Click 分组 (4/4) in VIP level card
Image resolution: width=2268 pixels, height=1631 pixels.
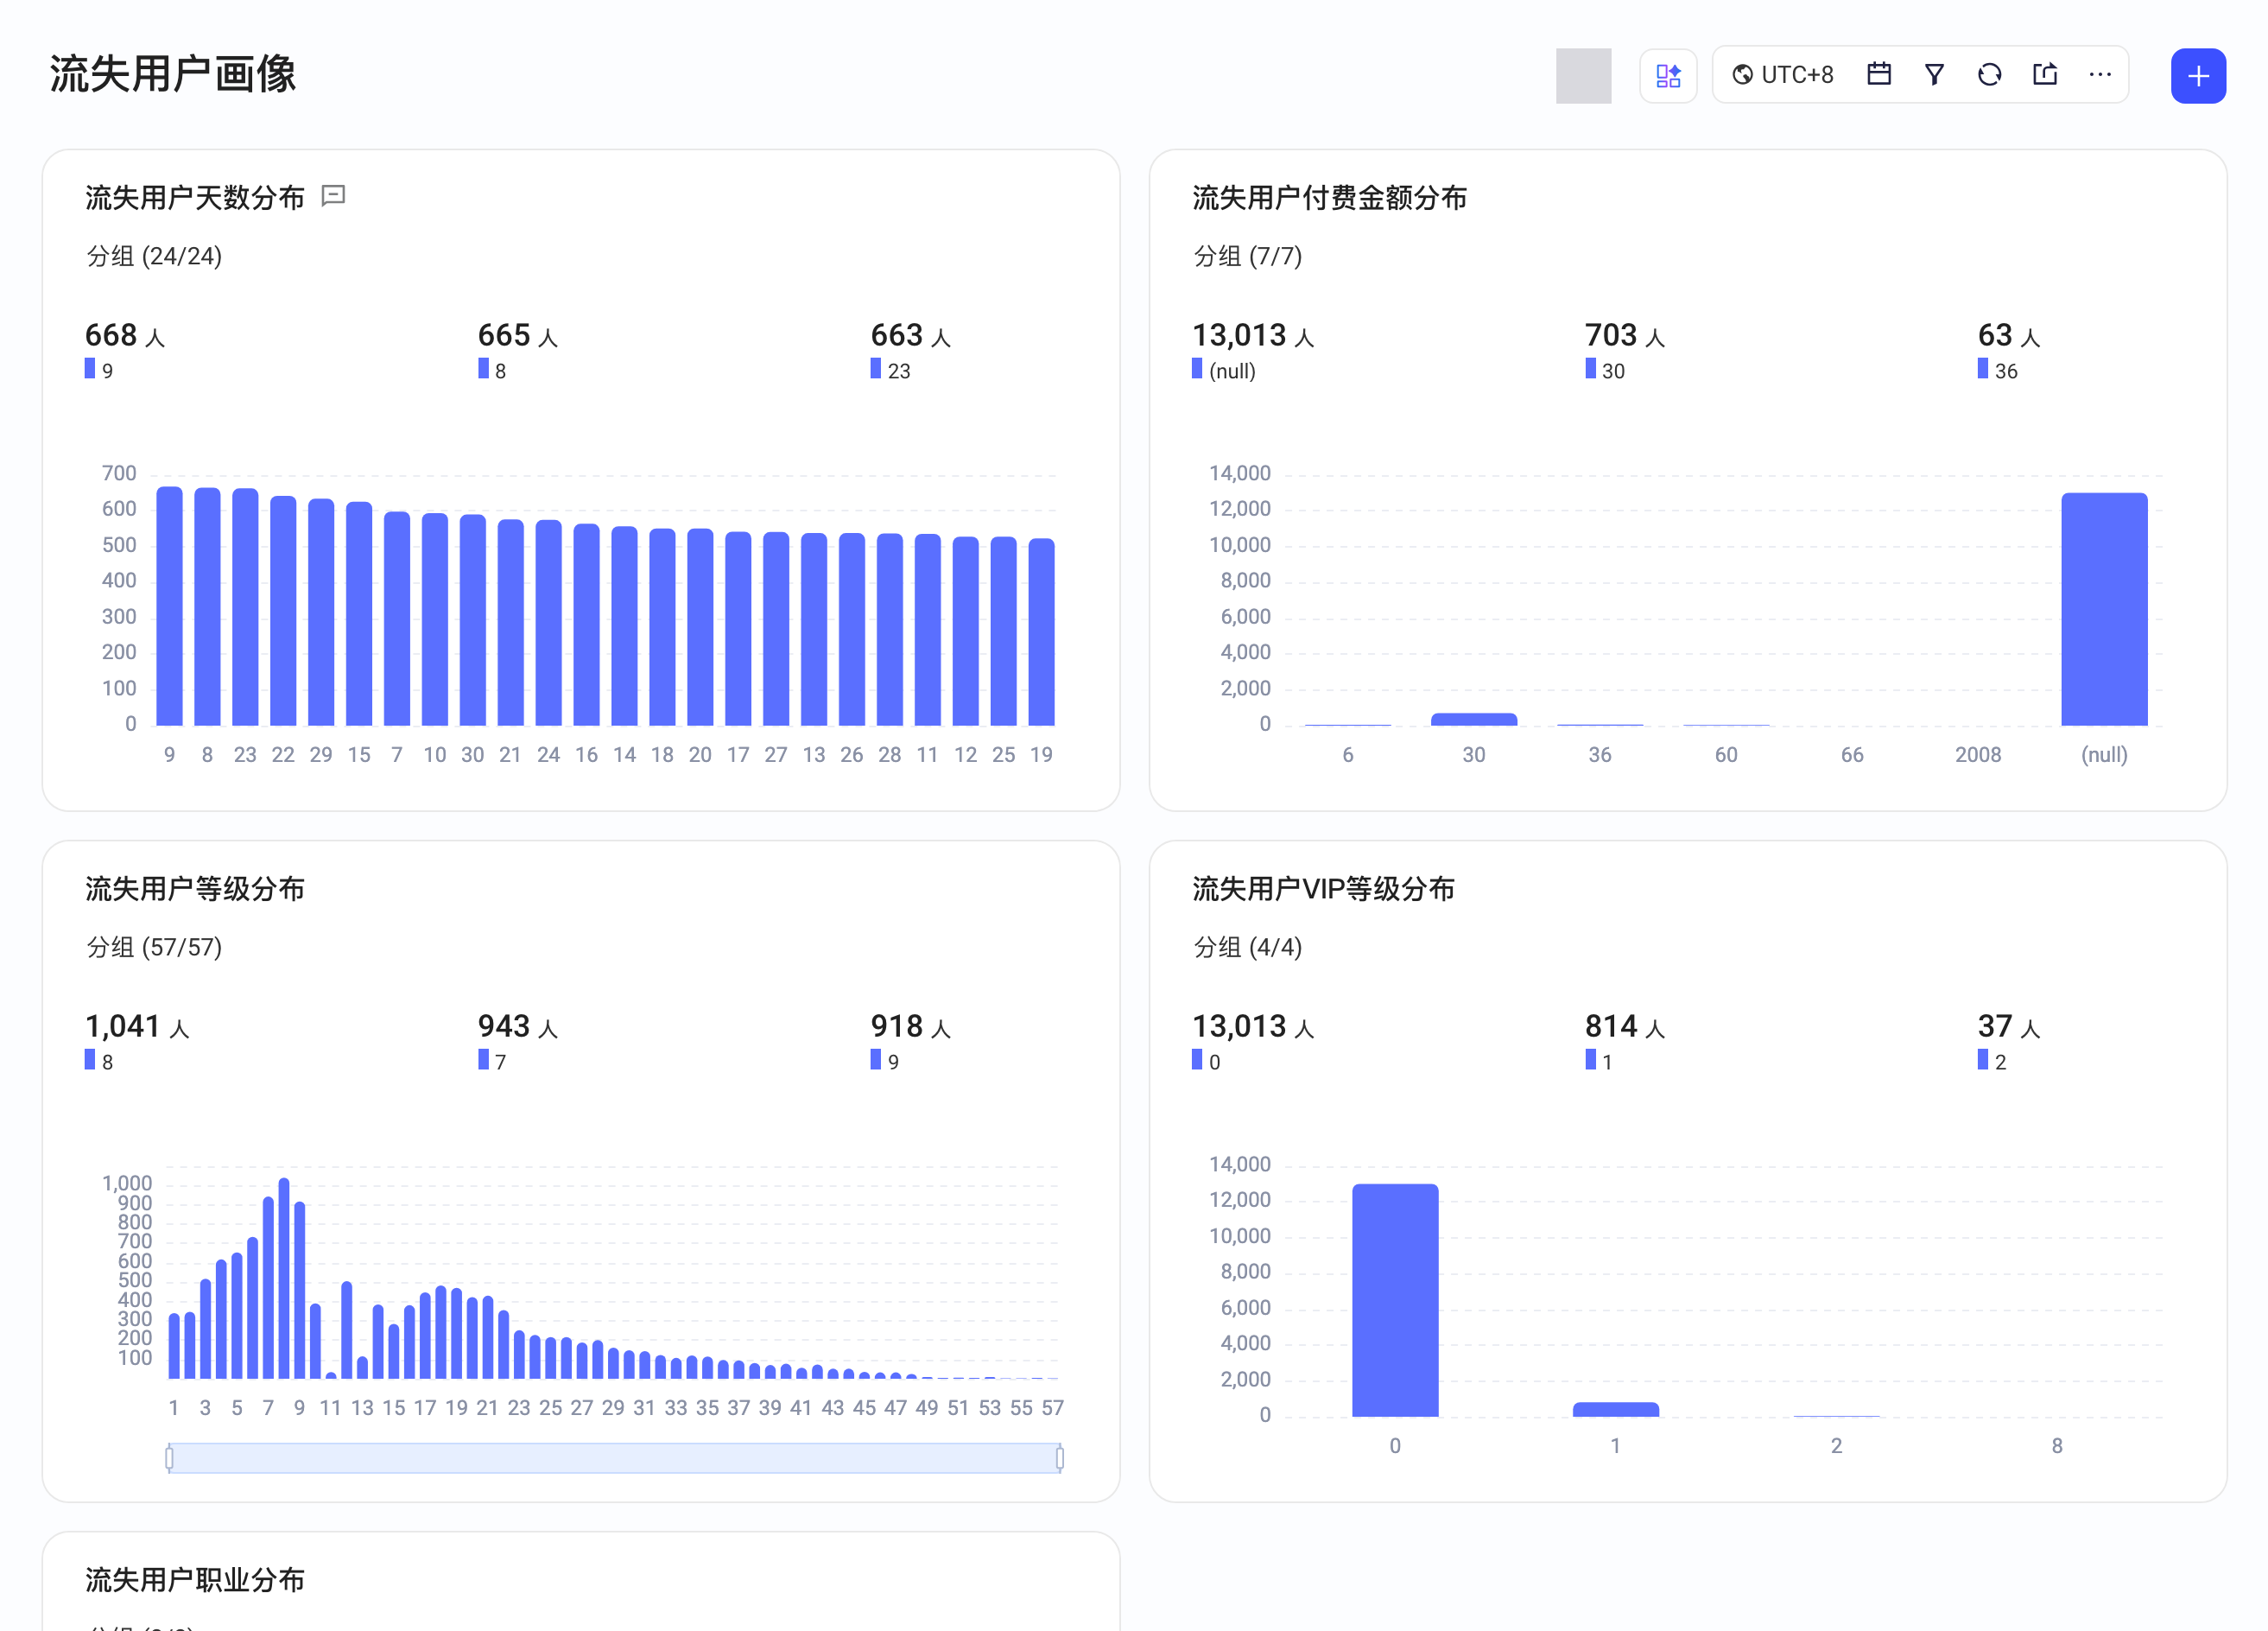click(x=1247, y=947)
